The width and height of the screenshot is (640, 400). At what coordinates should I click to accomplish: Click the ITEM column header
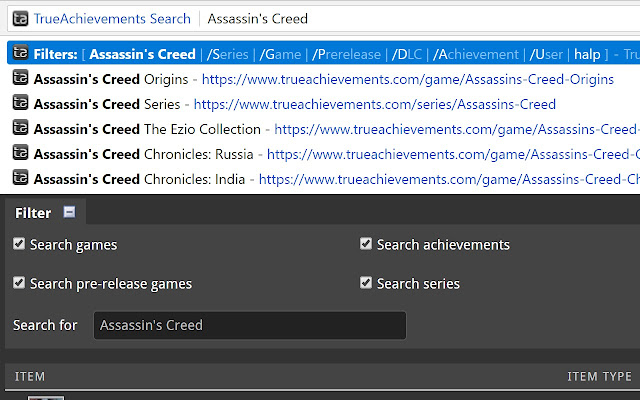30,376
